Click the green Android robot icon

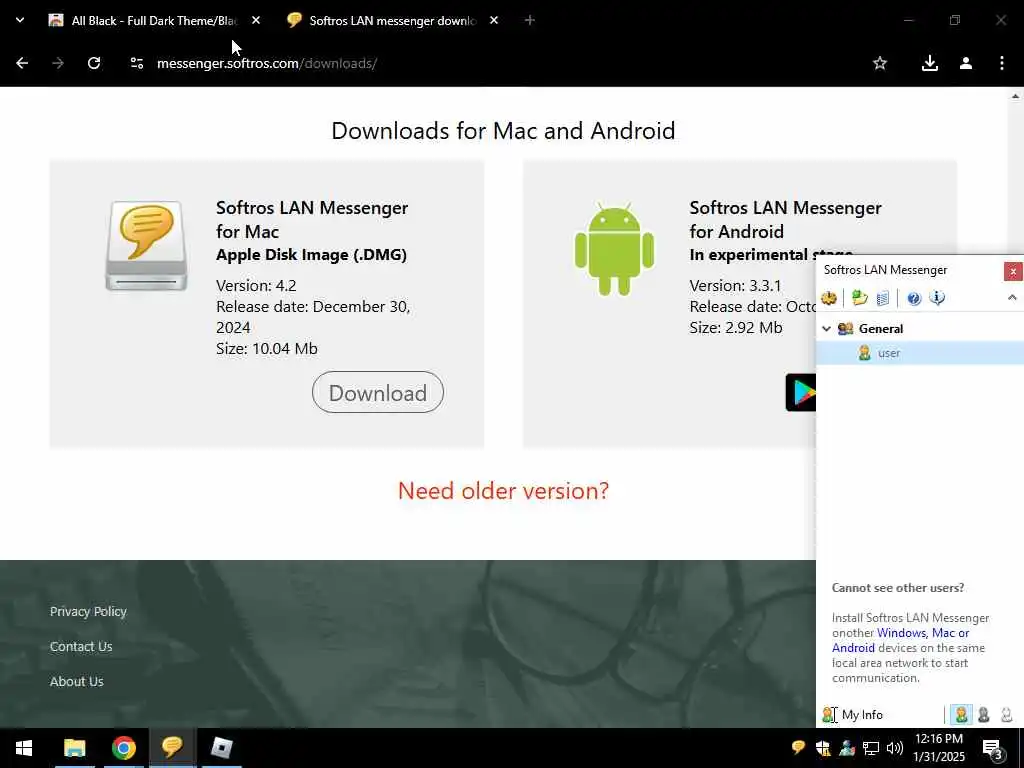coord(614,248)
